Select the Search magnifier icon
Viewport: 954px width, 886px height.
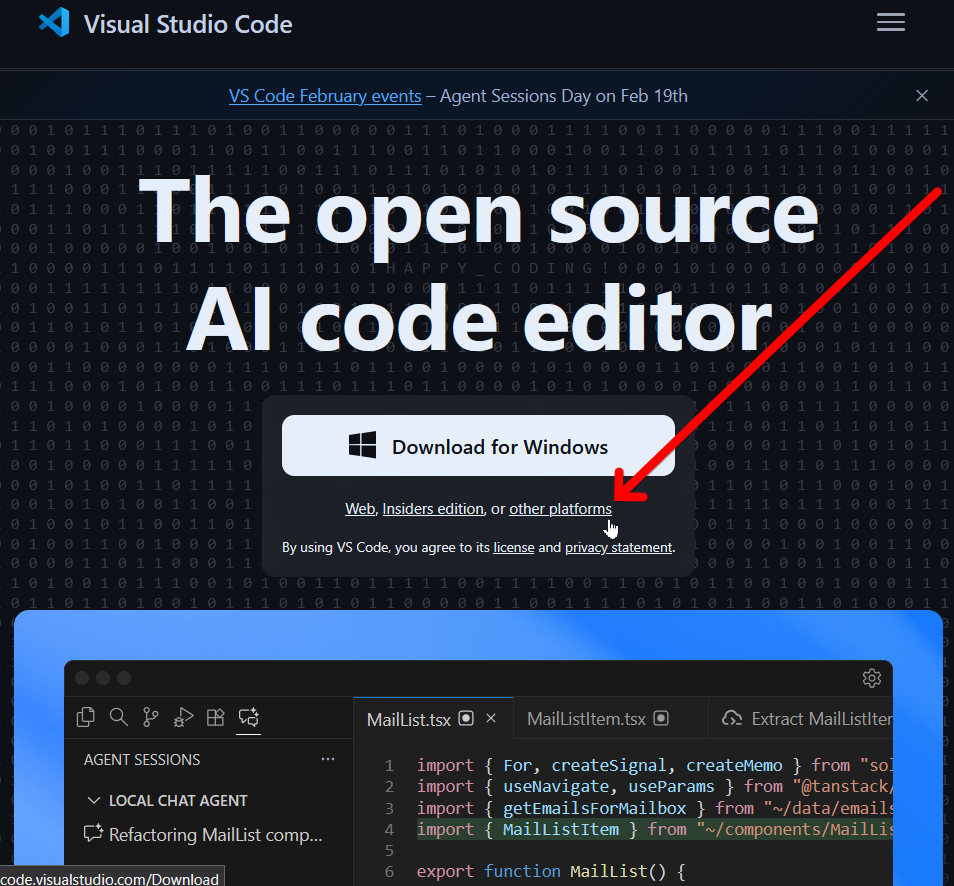point(119,716)
